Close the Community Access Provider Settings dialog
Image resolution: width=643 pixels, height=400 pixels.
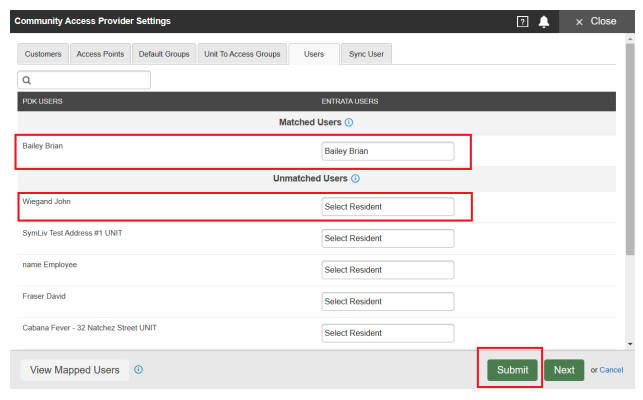coord(596,21)
